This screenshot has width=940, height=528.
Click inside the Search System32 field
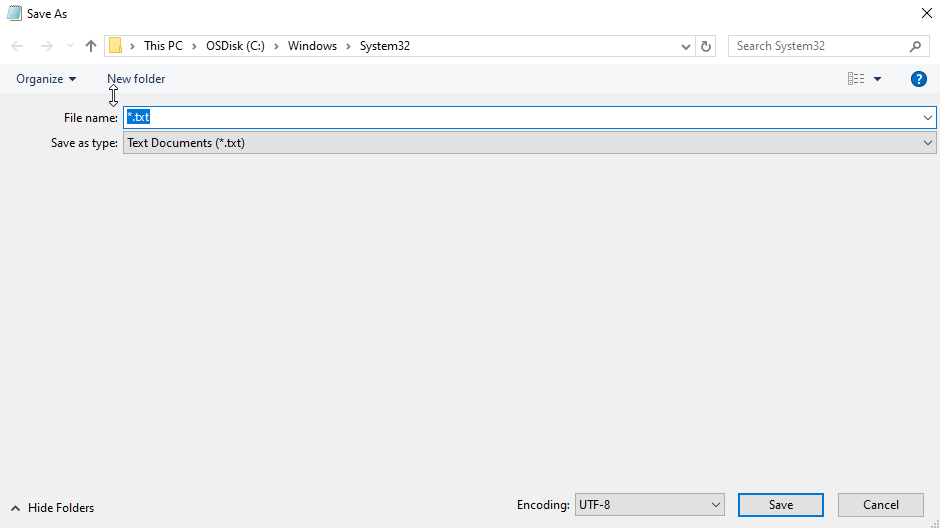click(x=818, y=46)
